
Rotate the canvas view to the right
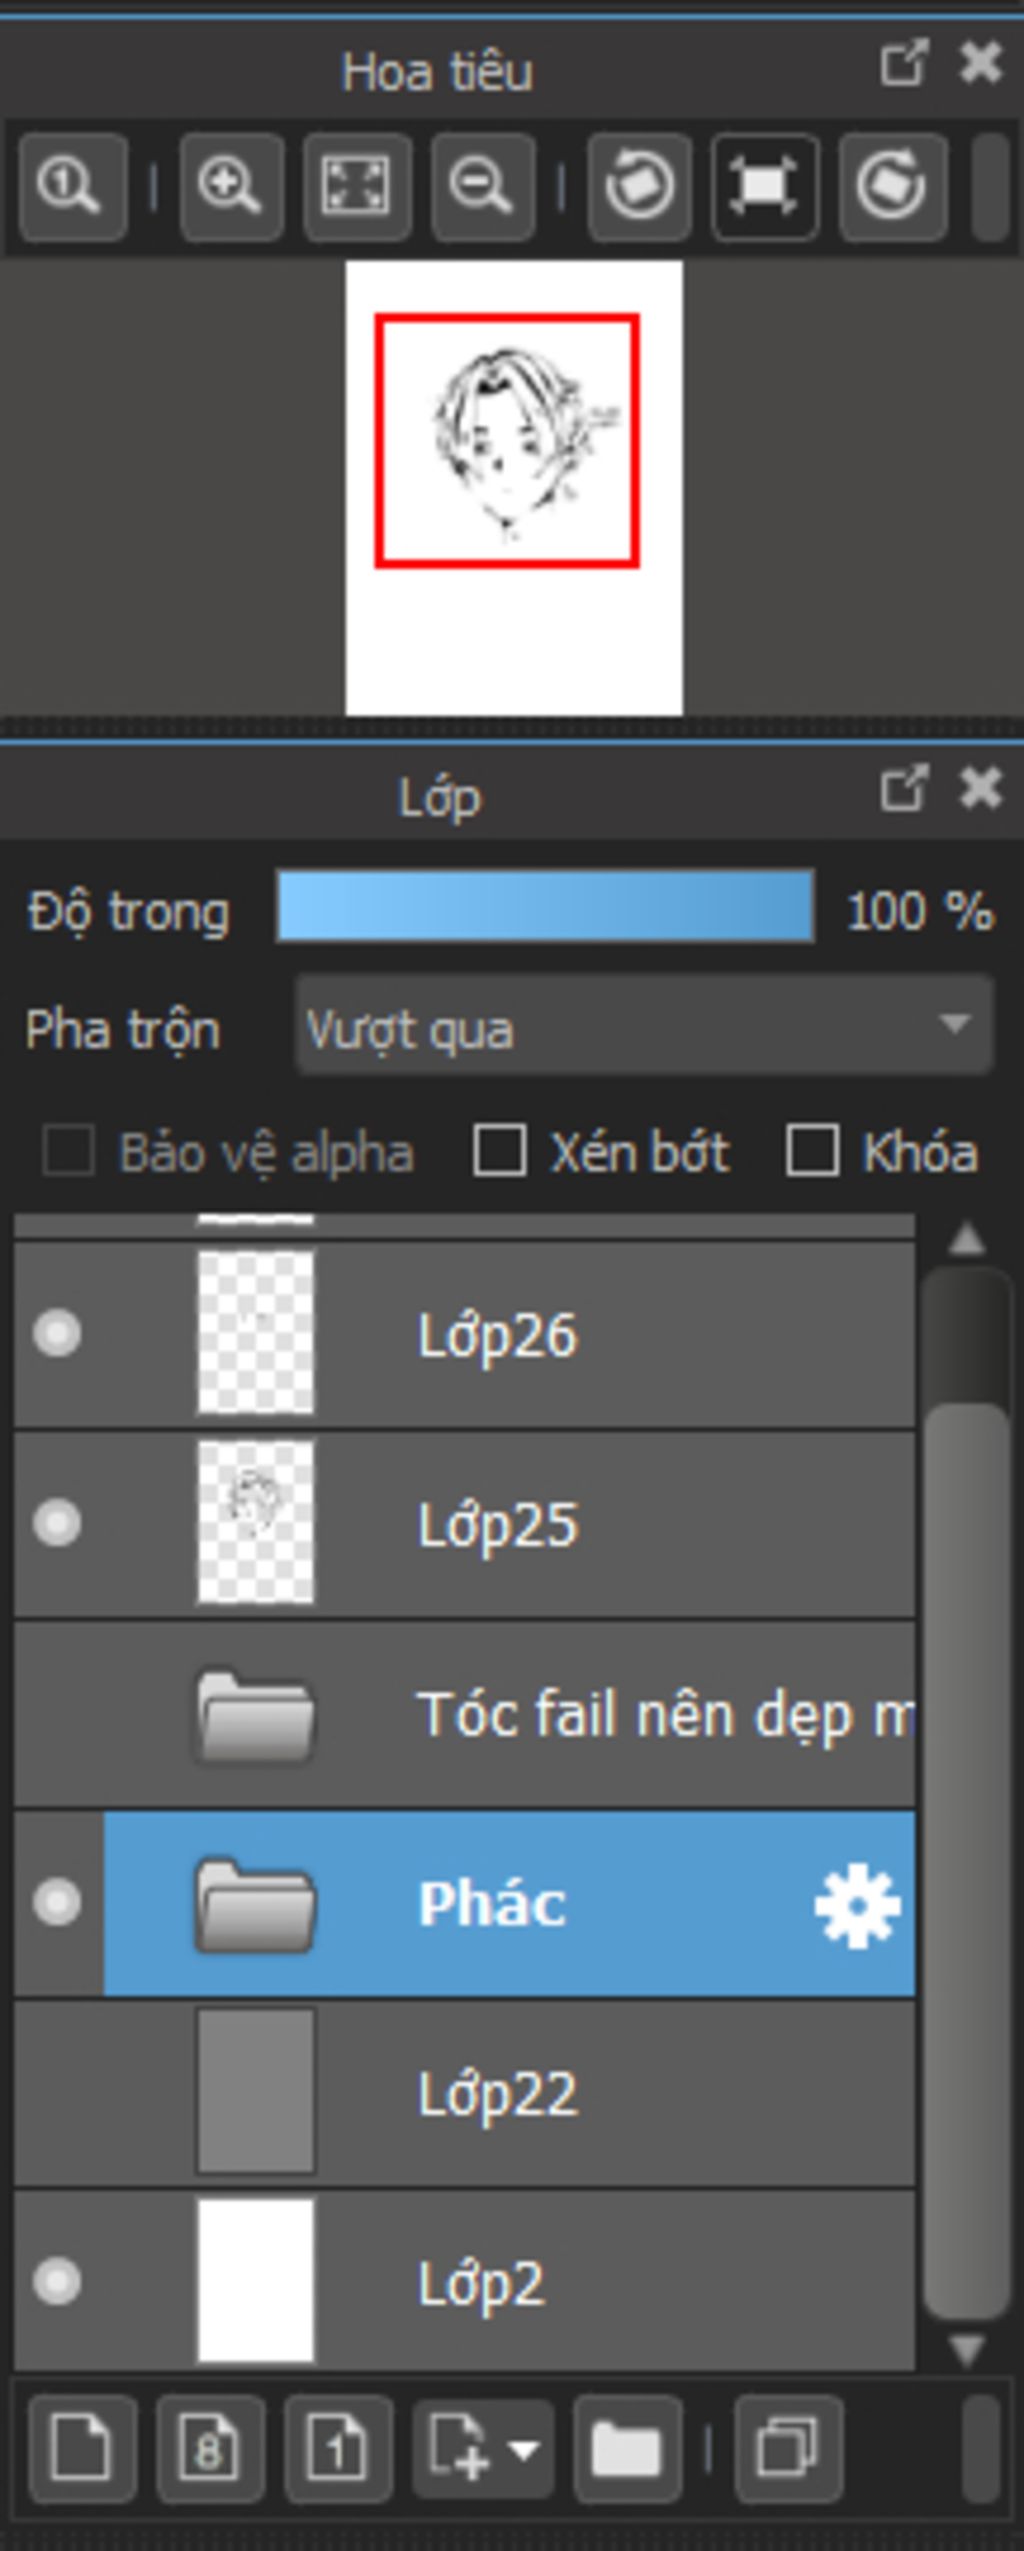coord(892,187)
